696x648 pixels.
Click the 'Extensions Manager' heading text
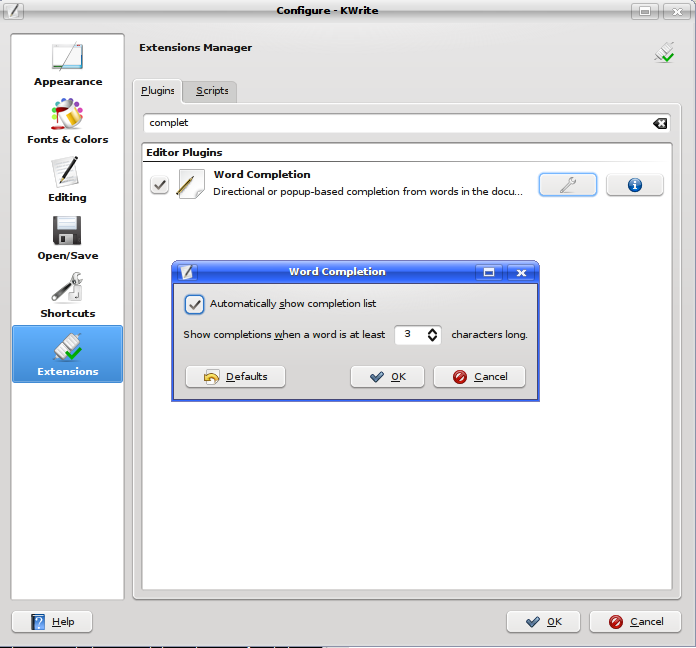195,47
